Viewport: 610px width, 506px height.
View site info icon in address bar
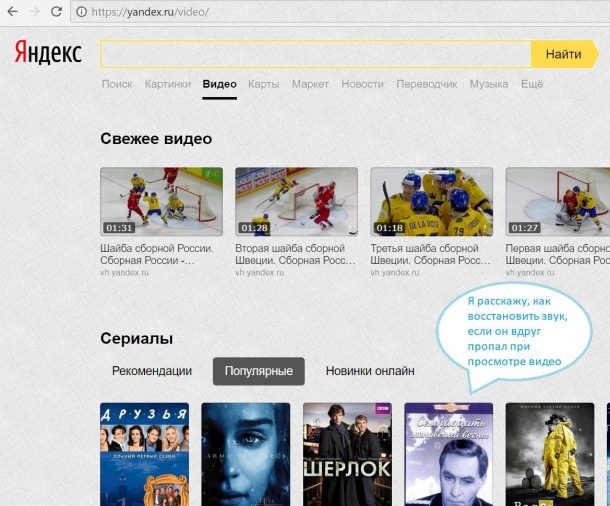click(x=81, y=12)
